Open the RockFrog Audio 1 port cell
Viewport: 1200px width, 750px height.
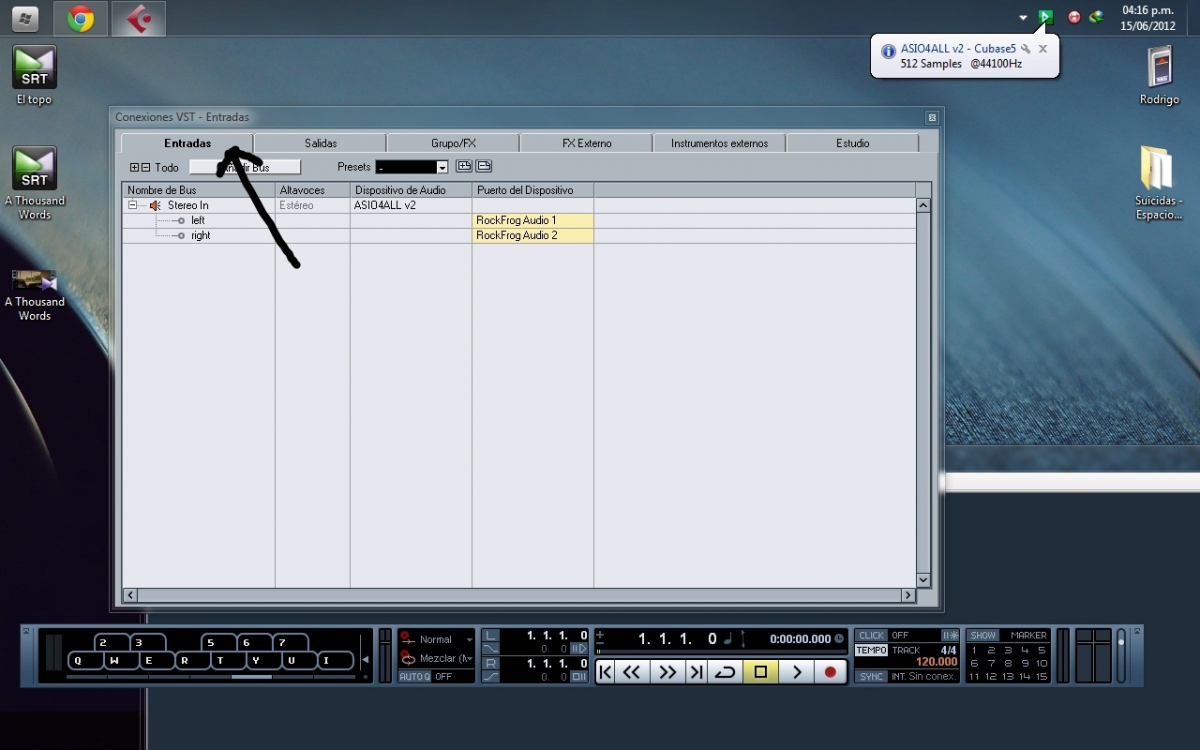click(533, 220)
